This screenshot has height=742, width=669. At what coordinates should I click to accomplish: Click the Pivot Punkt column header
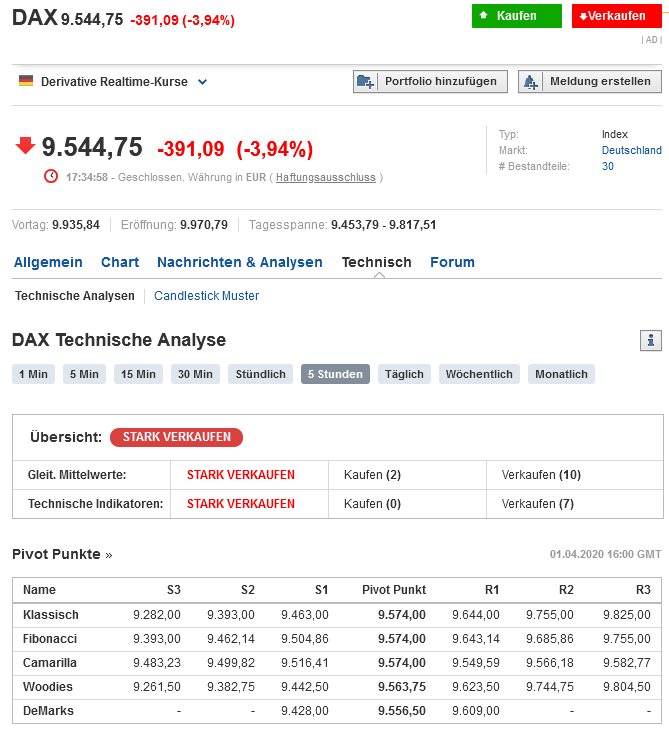[394, 590]
